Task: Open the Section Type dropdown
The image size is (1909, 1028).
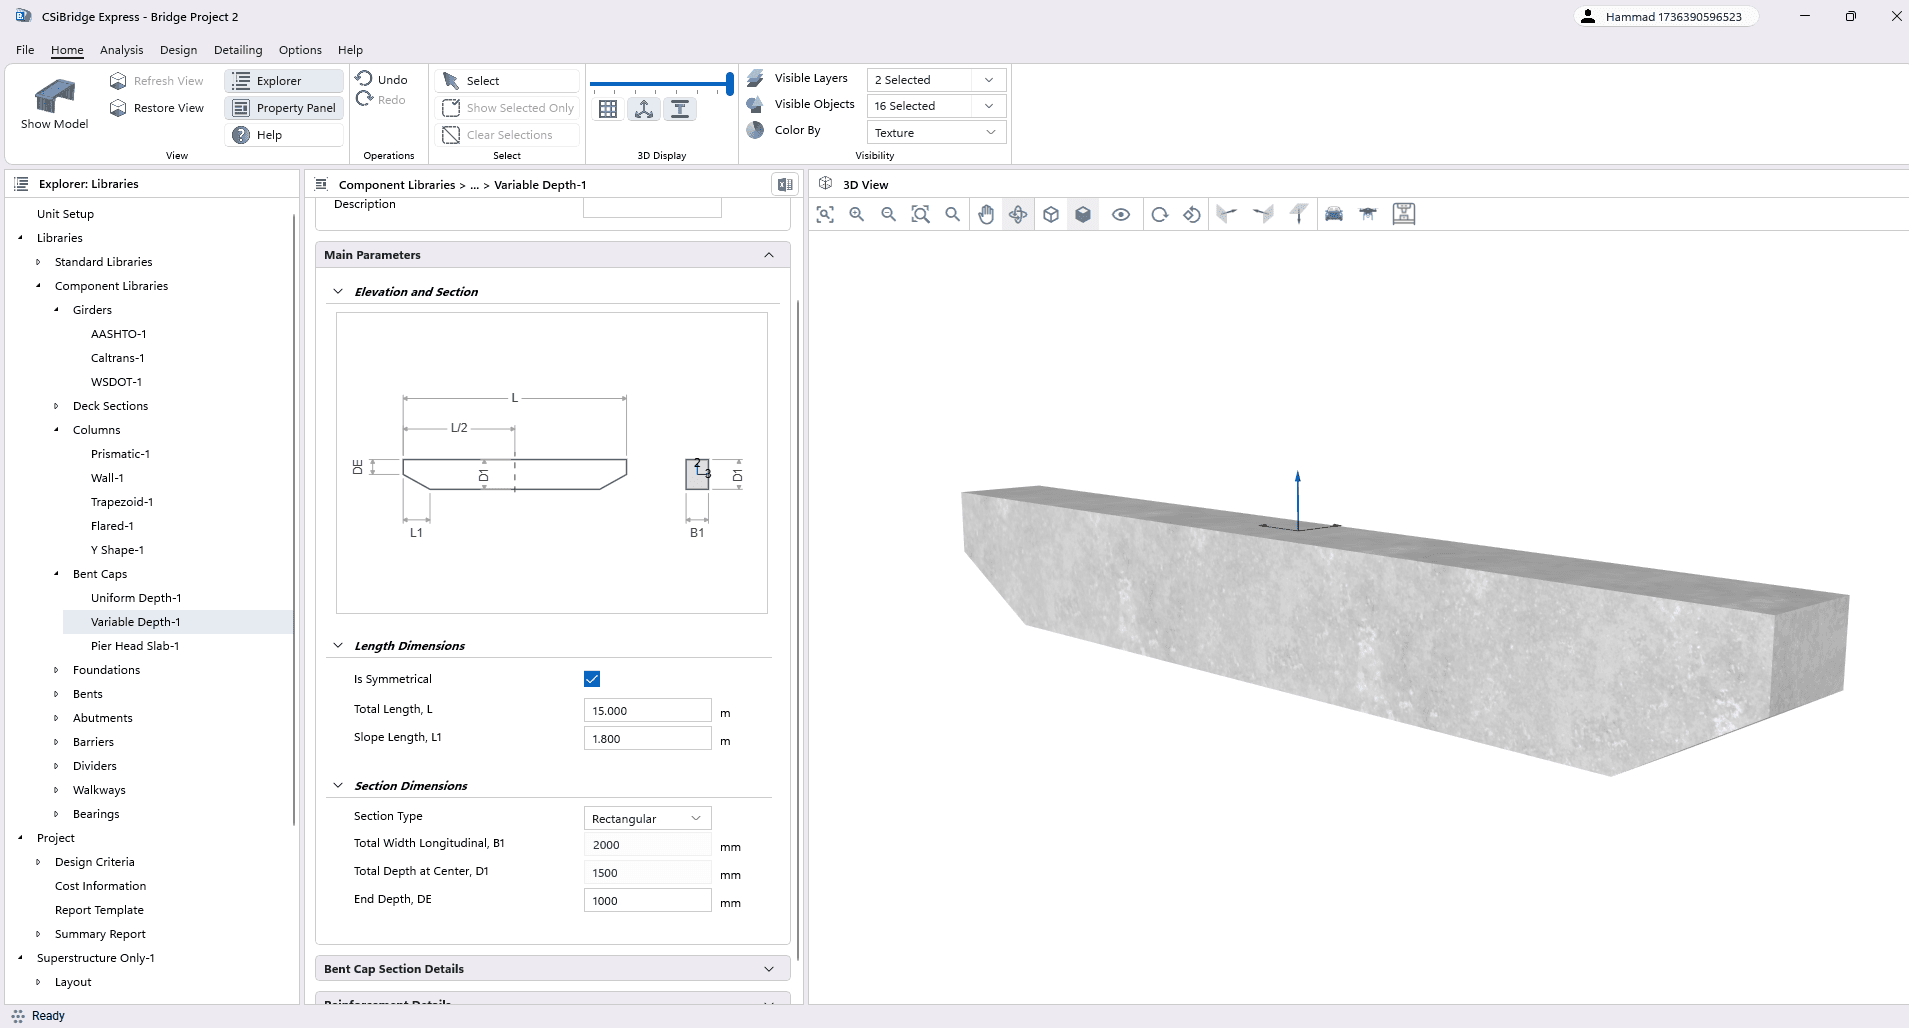Action: 647,818
